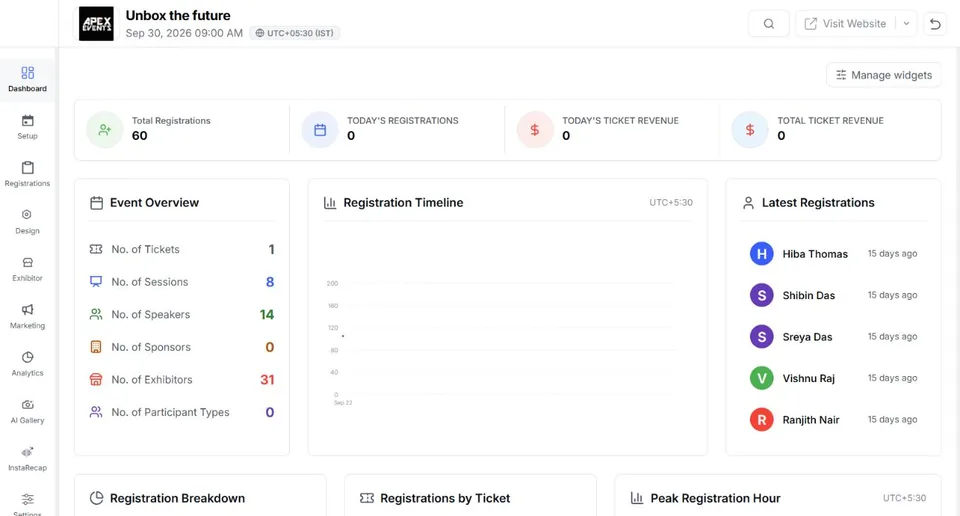The image size is (960, 516).
Task: Click the Registrations by Ticket icon
Action: pos(367,498)
